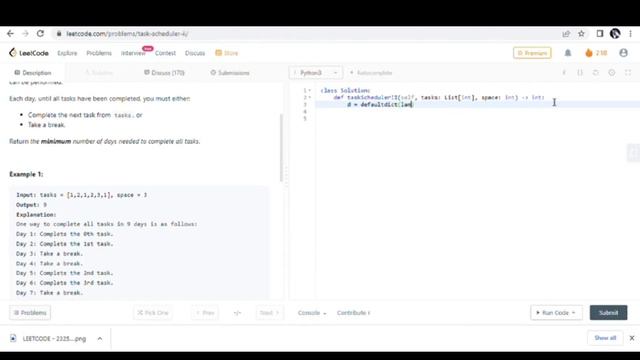Expand the Console panel
This screenshot has height=360, width=640.
coord(312,313)
